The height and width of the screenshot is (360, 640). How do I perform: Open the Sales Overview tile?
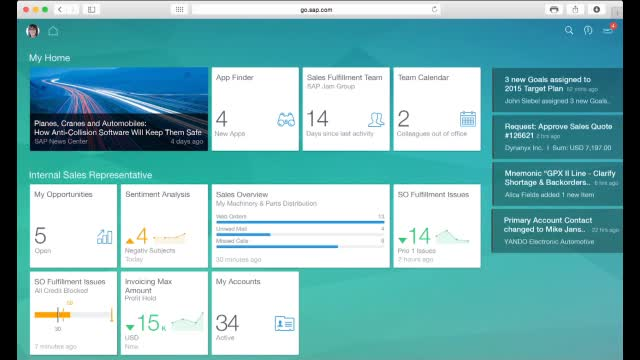[300, 226]
